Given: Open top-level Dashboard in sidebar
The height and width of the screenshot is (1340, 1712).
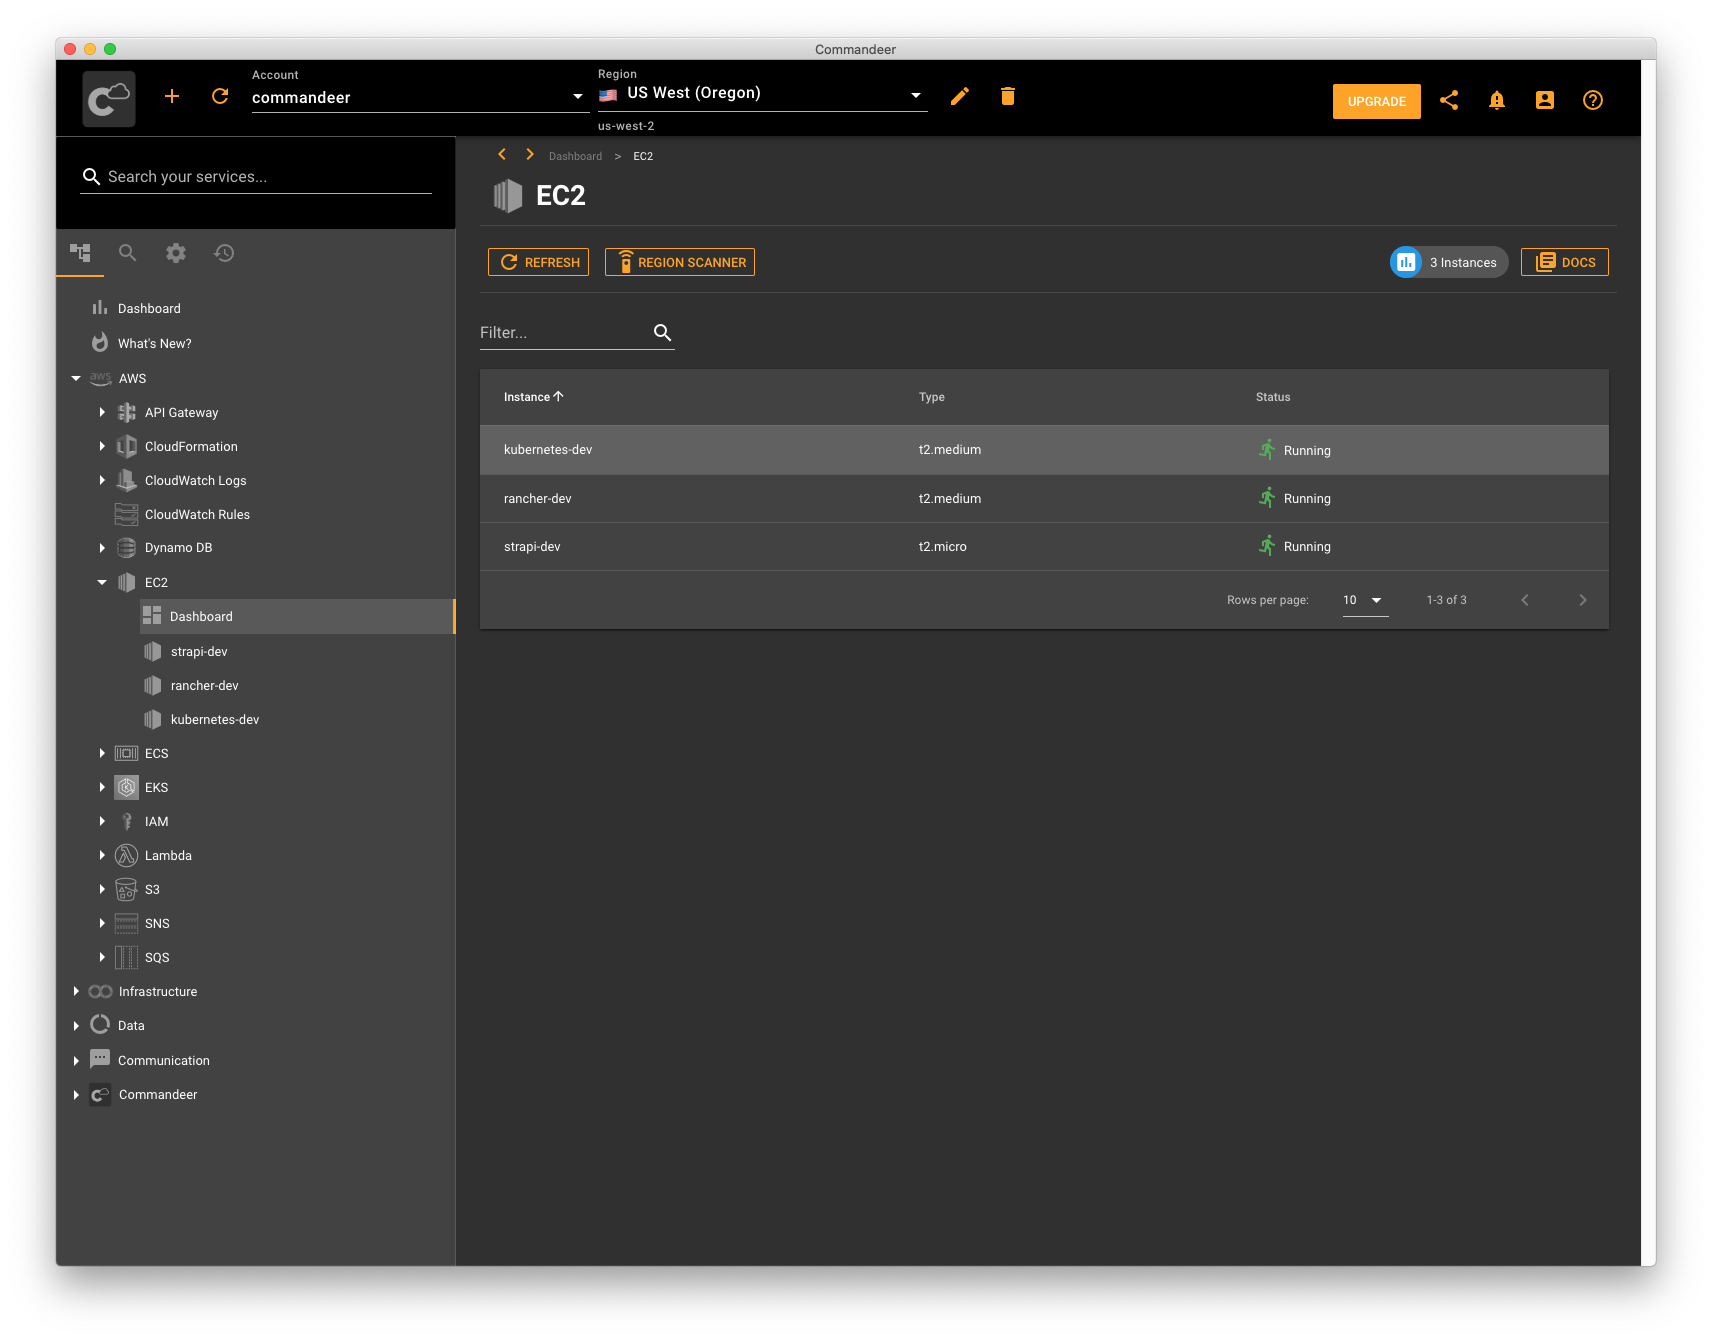Looking at the screenshot, I should (x=149, y=308).
